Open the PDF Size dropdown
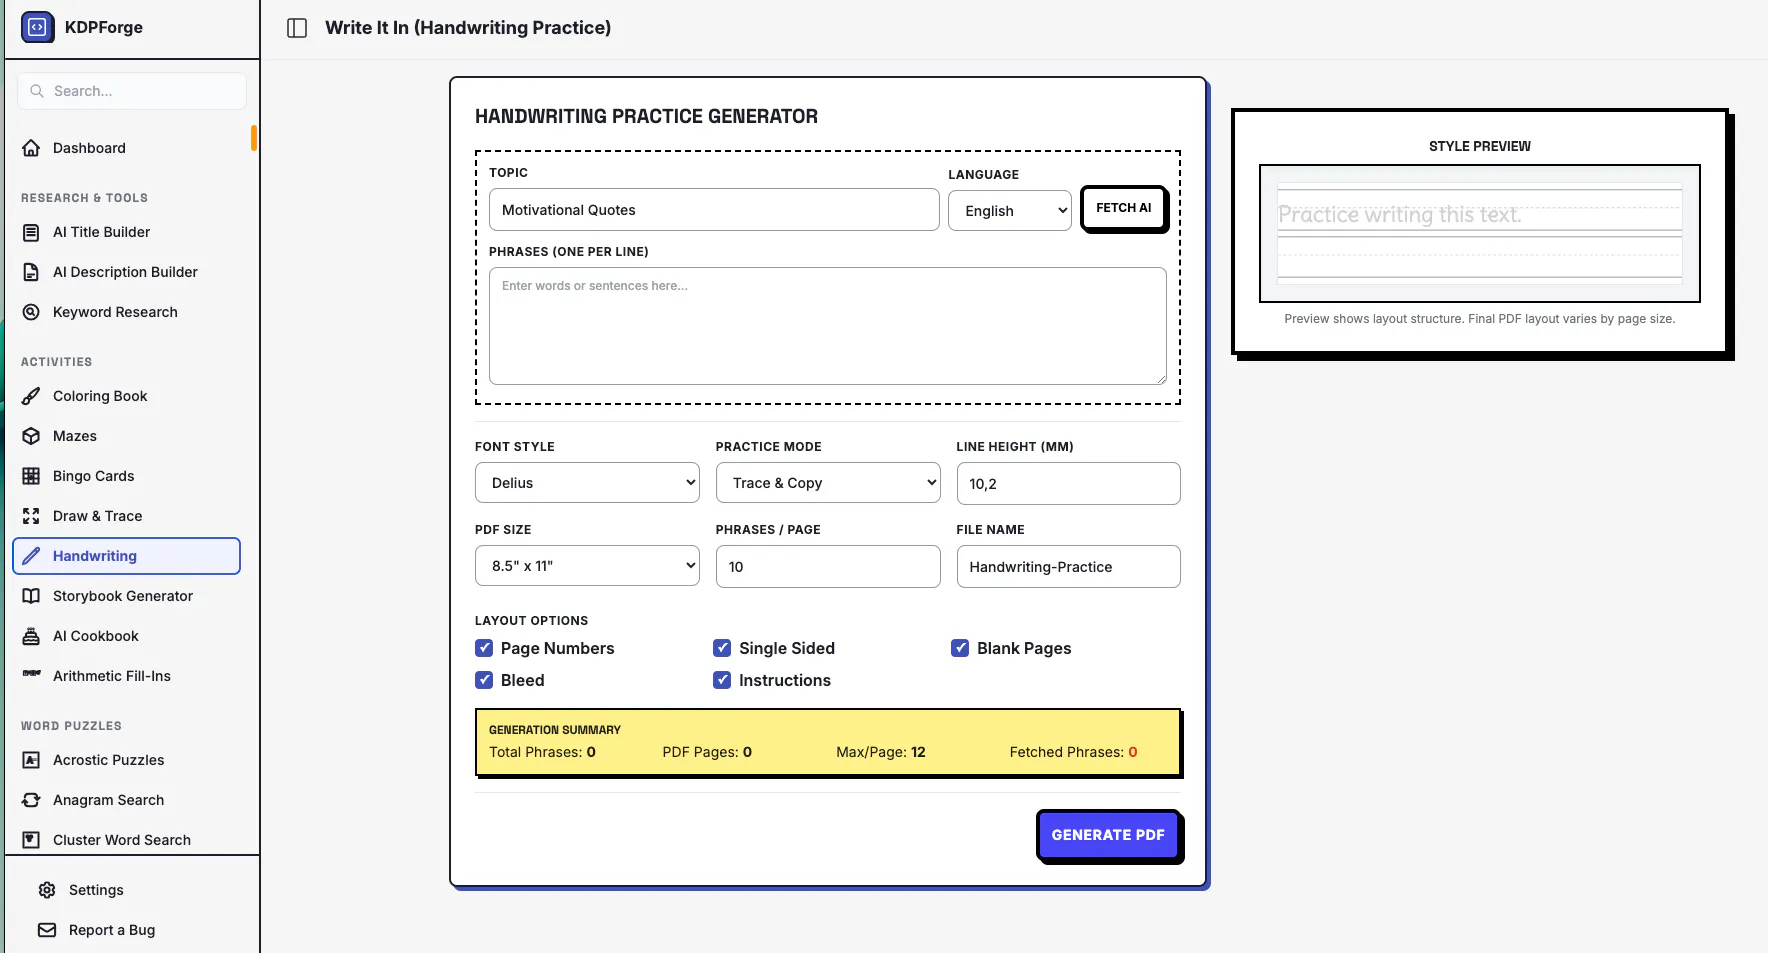The image size is (1768, 953). point(587,566)
